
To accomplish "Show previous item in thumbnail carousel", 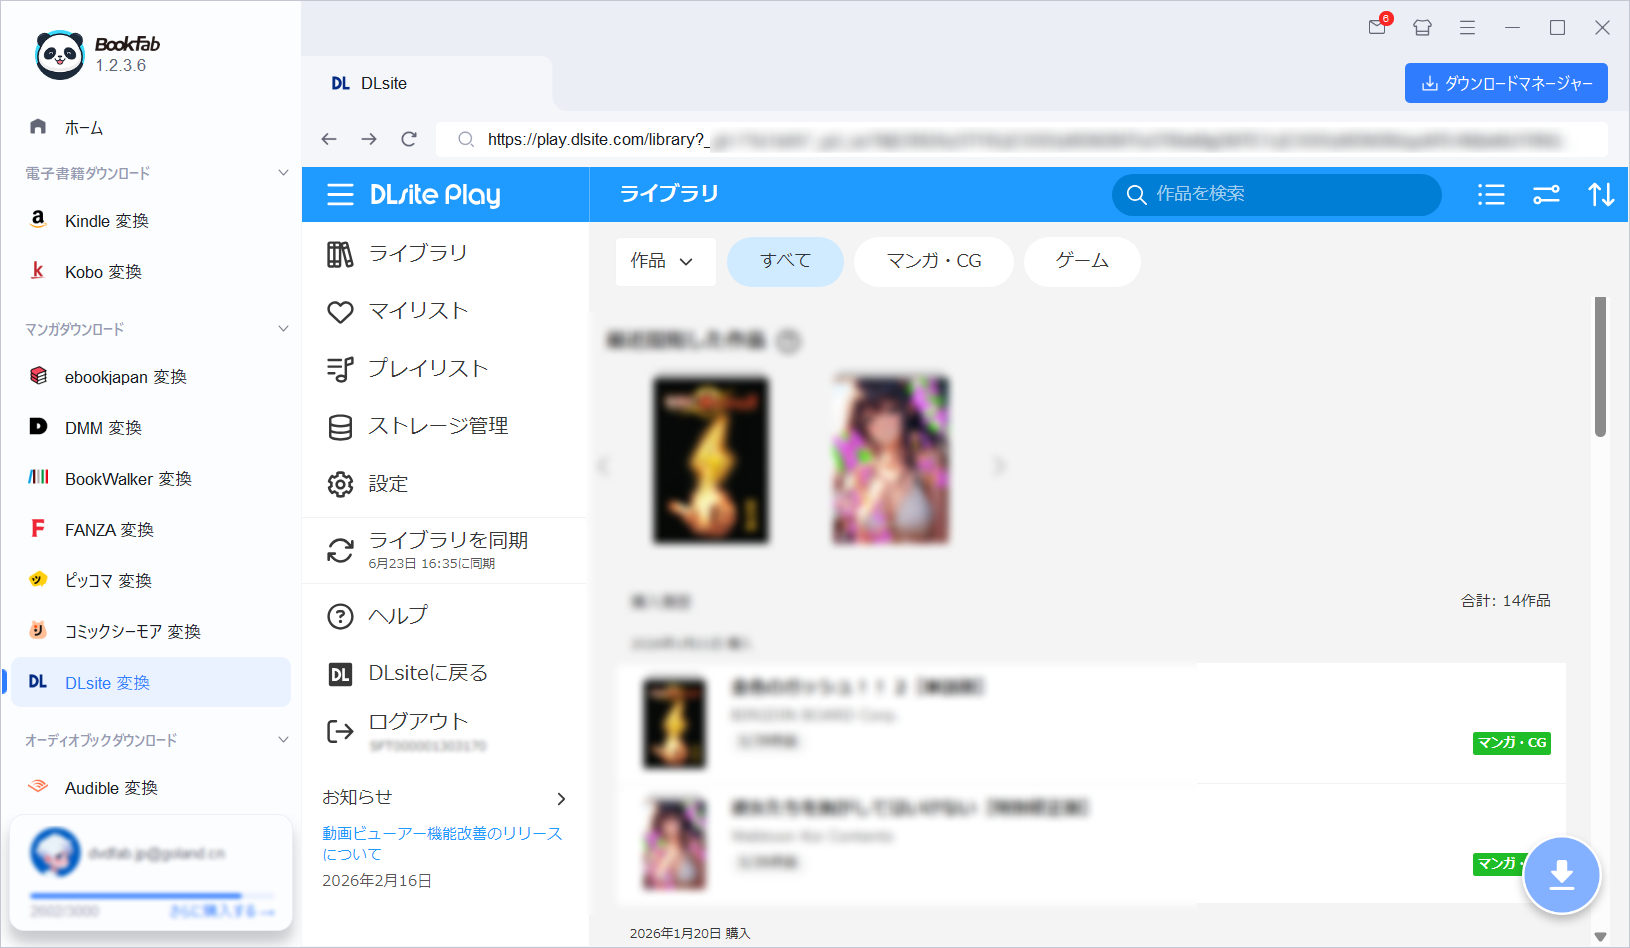I will pos(603,466).
